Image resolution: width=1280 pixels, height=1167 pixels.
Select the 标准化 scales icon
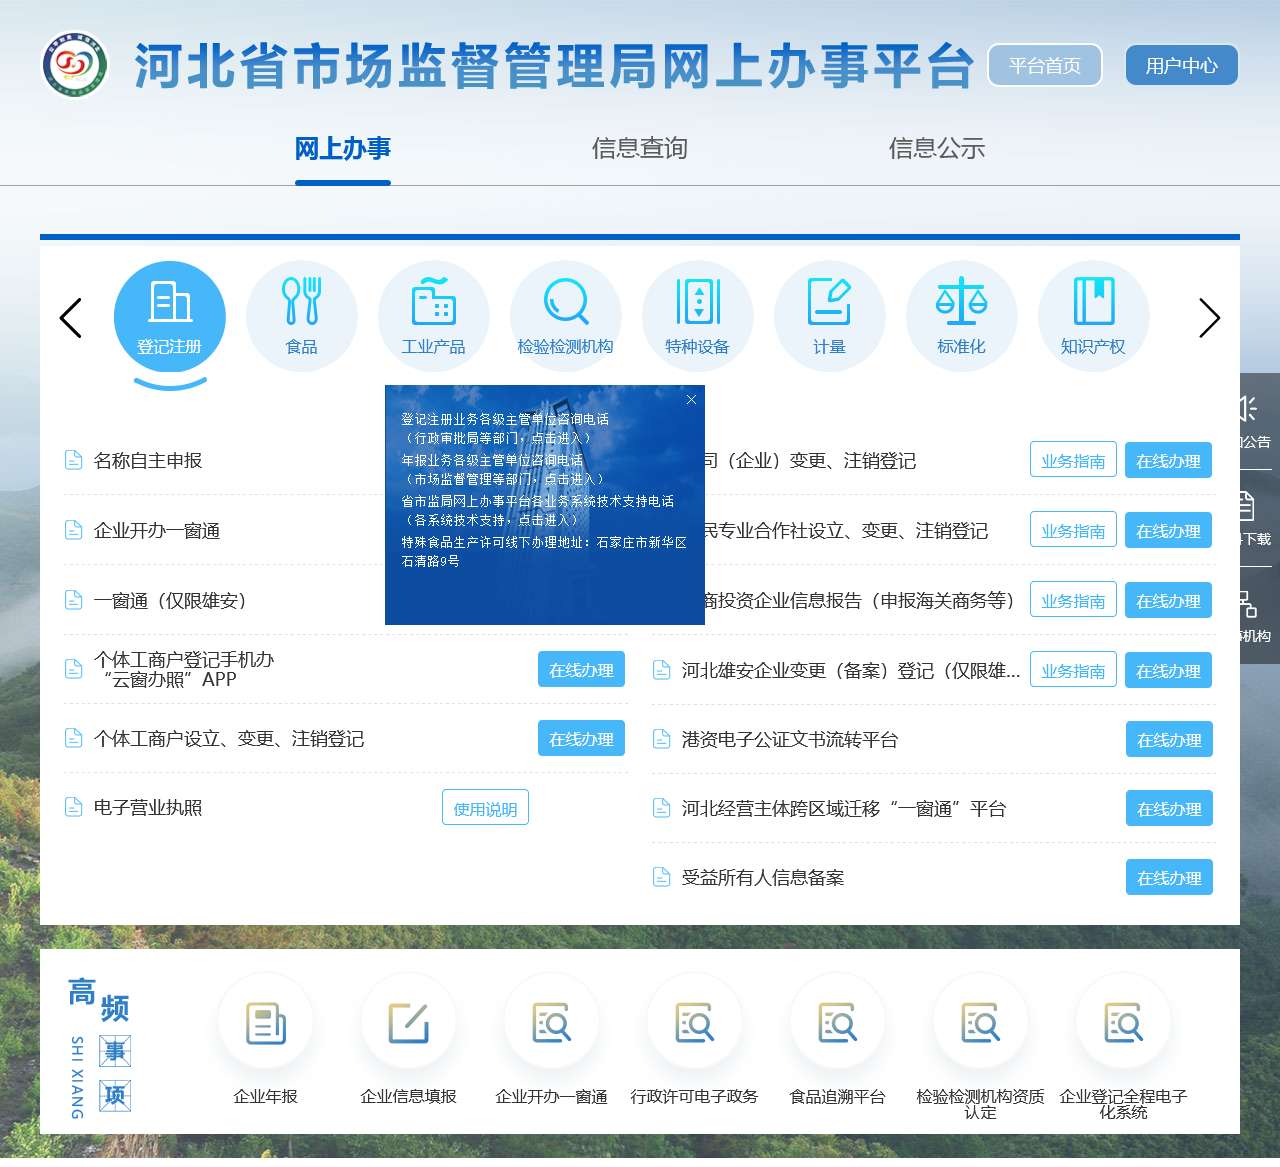pyautogui.click(x=962, y=317)
